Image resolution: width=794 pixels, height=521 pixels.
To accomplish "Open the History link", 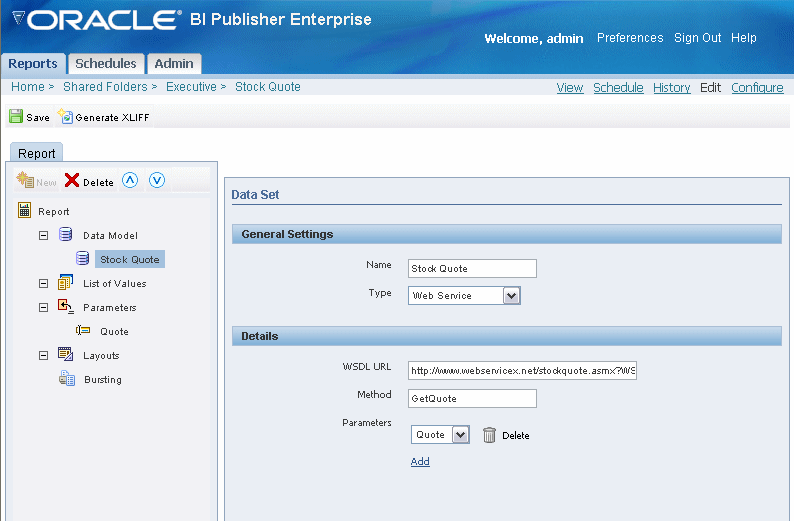I will tap(671, 88).
